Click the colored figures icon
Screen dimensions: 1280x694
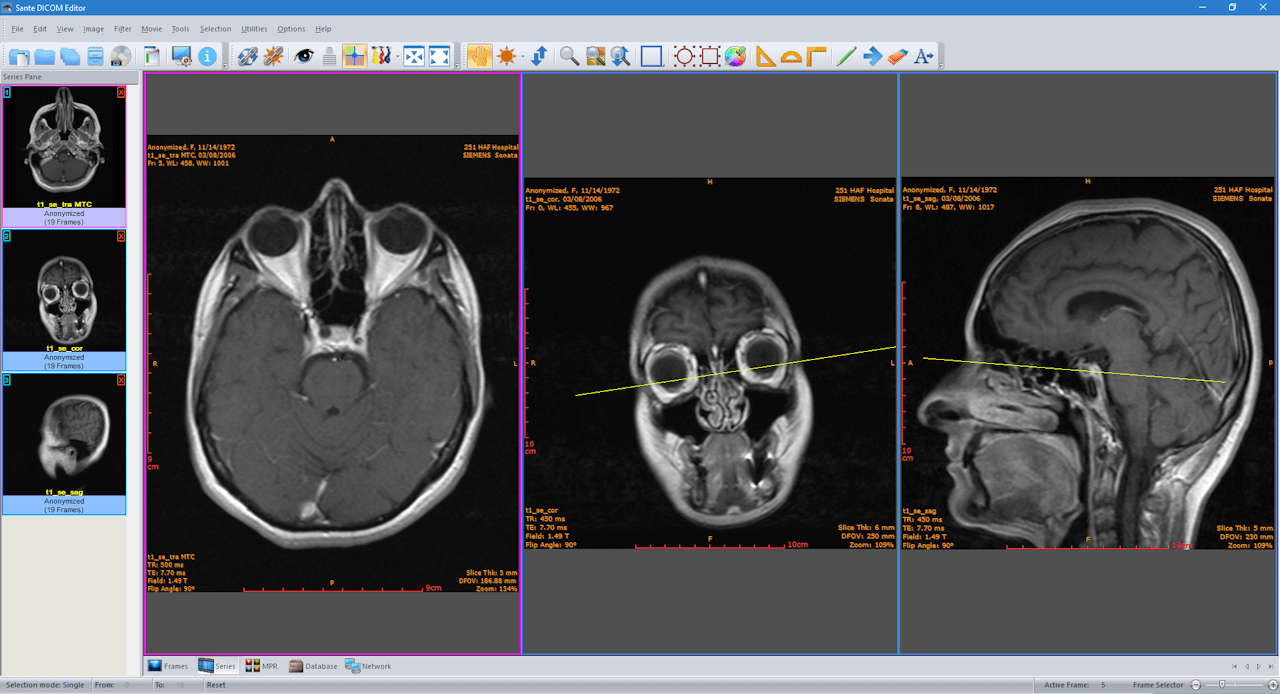click(380, 56)
